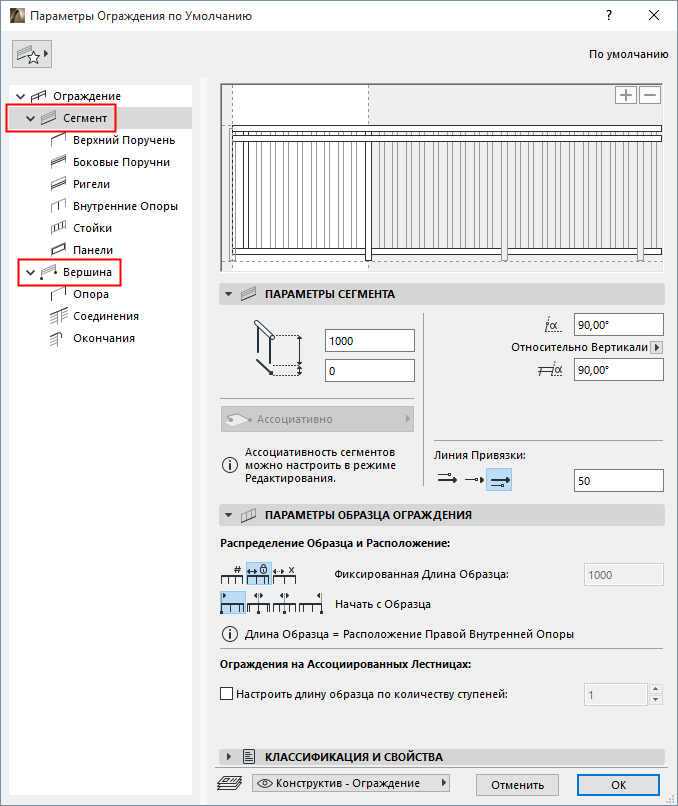Choose best division pattern distribution

(284, 574)
